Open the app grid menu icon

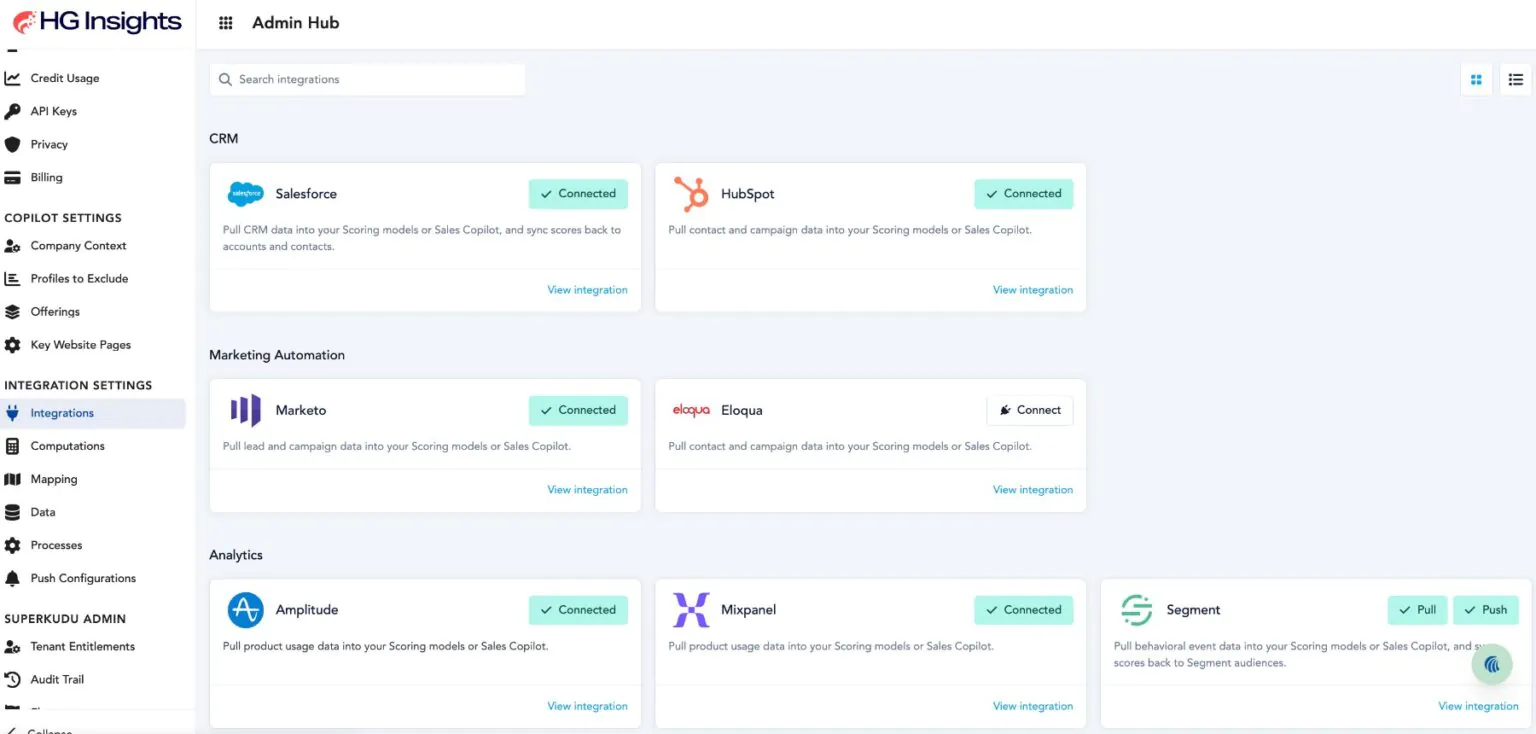[226, 23]
